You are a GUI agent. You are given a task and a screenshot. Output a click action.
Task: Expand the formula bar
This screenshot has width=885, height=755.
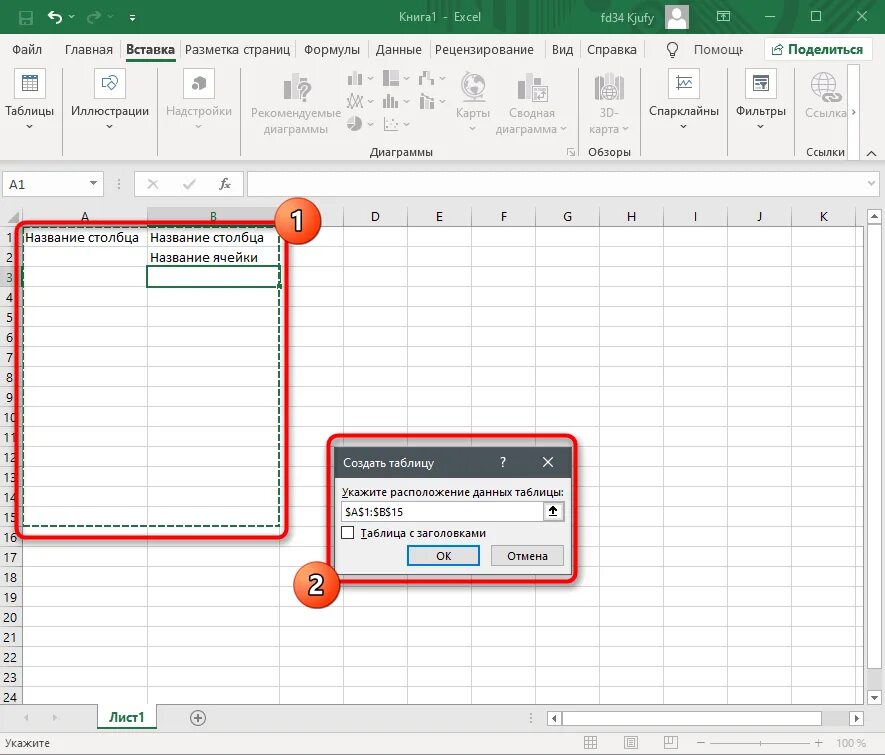click(x=871, y=183)
